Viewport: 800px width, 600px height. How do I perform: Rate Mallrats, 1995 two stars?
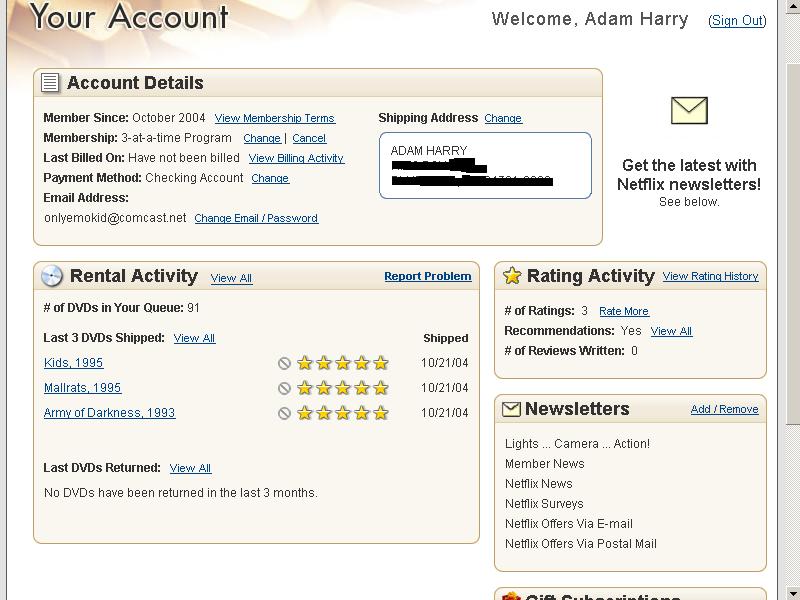pos(323,388)
